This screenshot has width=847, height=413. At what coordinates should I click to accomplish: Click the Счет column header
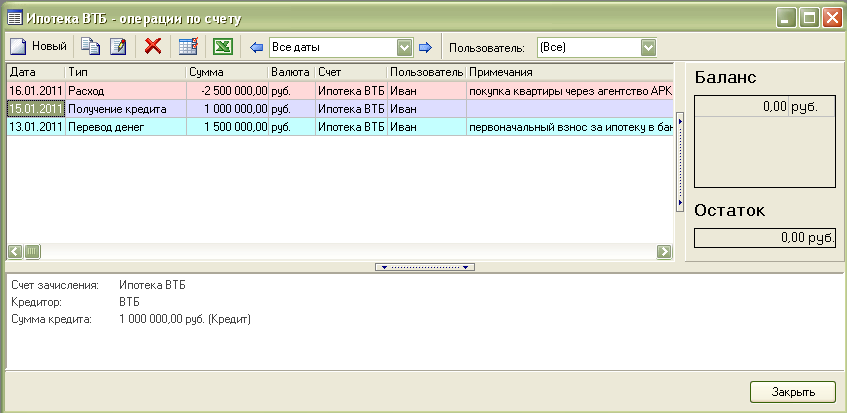pos(351,72)
